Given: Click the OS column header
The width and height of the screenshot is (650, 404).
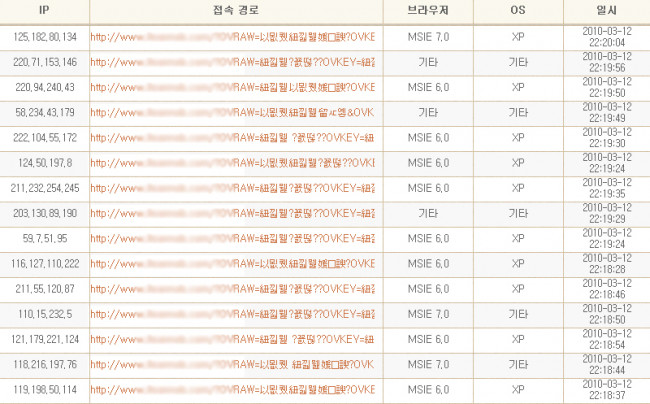Looking at the screenshot, I should tap(518, 10).
